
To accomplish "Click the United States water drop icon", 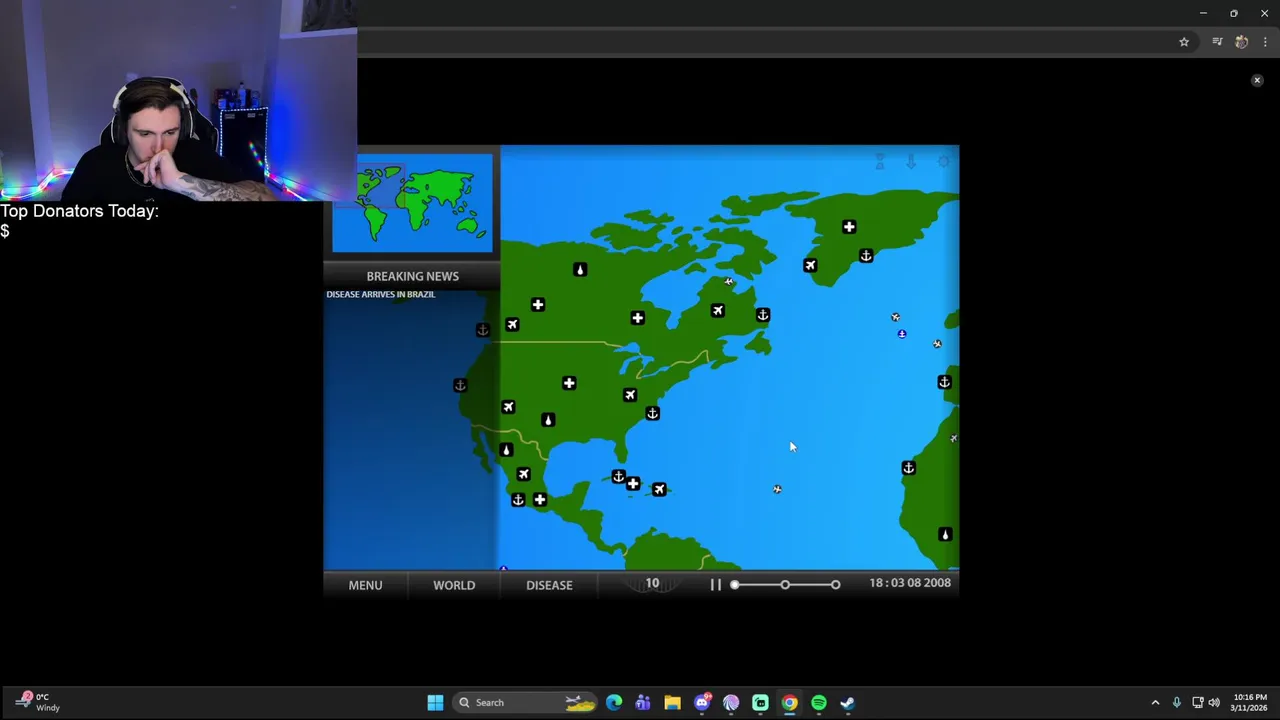I will coord(548,420).
